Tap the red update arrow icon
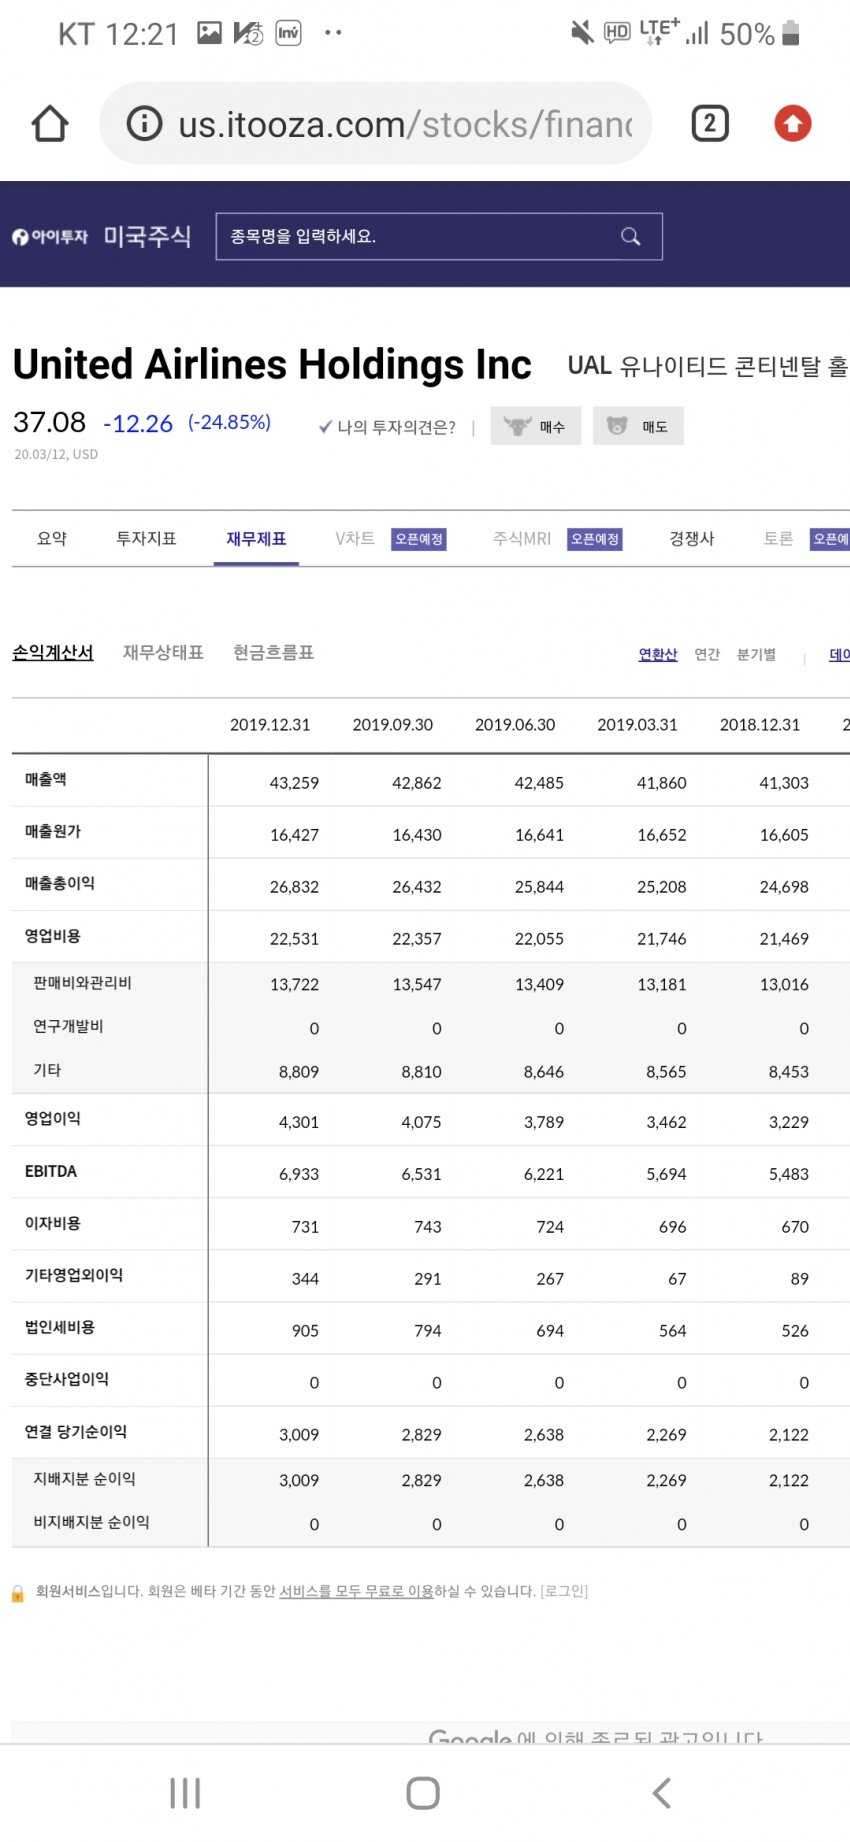 point(793,124)
